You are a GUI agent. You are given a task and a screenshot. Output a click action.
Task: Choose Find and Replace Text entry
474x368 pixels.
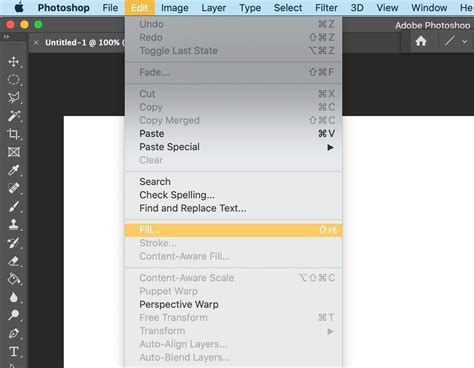point(233,208)
